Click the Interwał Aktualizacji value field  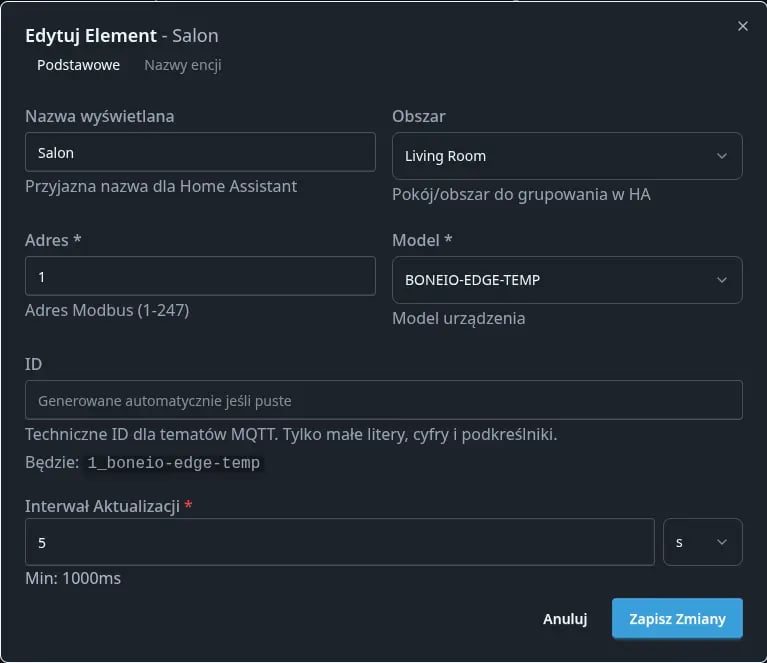coord(339,542)
